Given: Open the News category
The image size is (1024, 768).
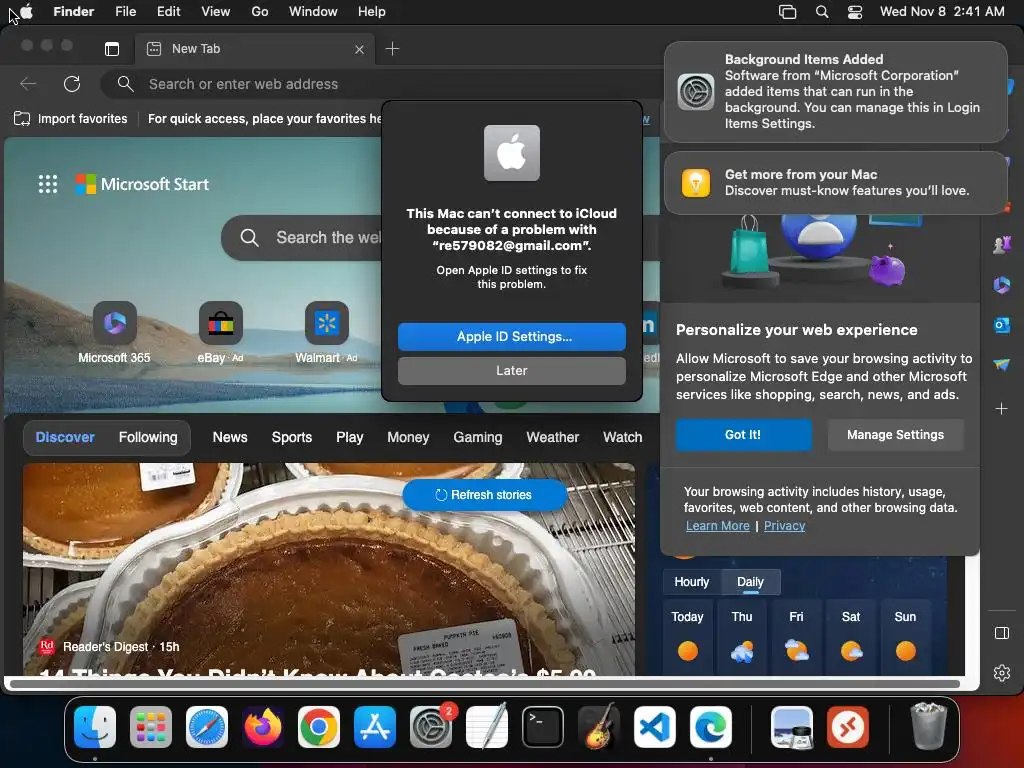Looking at the screenshot, I should pos(230,438).
